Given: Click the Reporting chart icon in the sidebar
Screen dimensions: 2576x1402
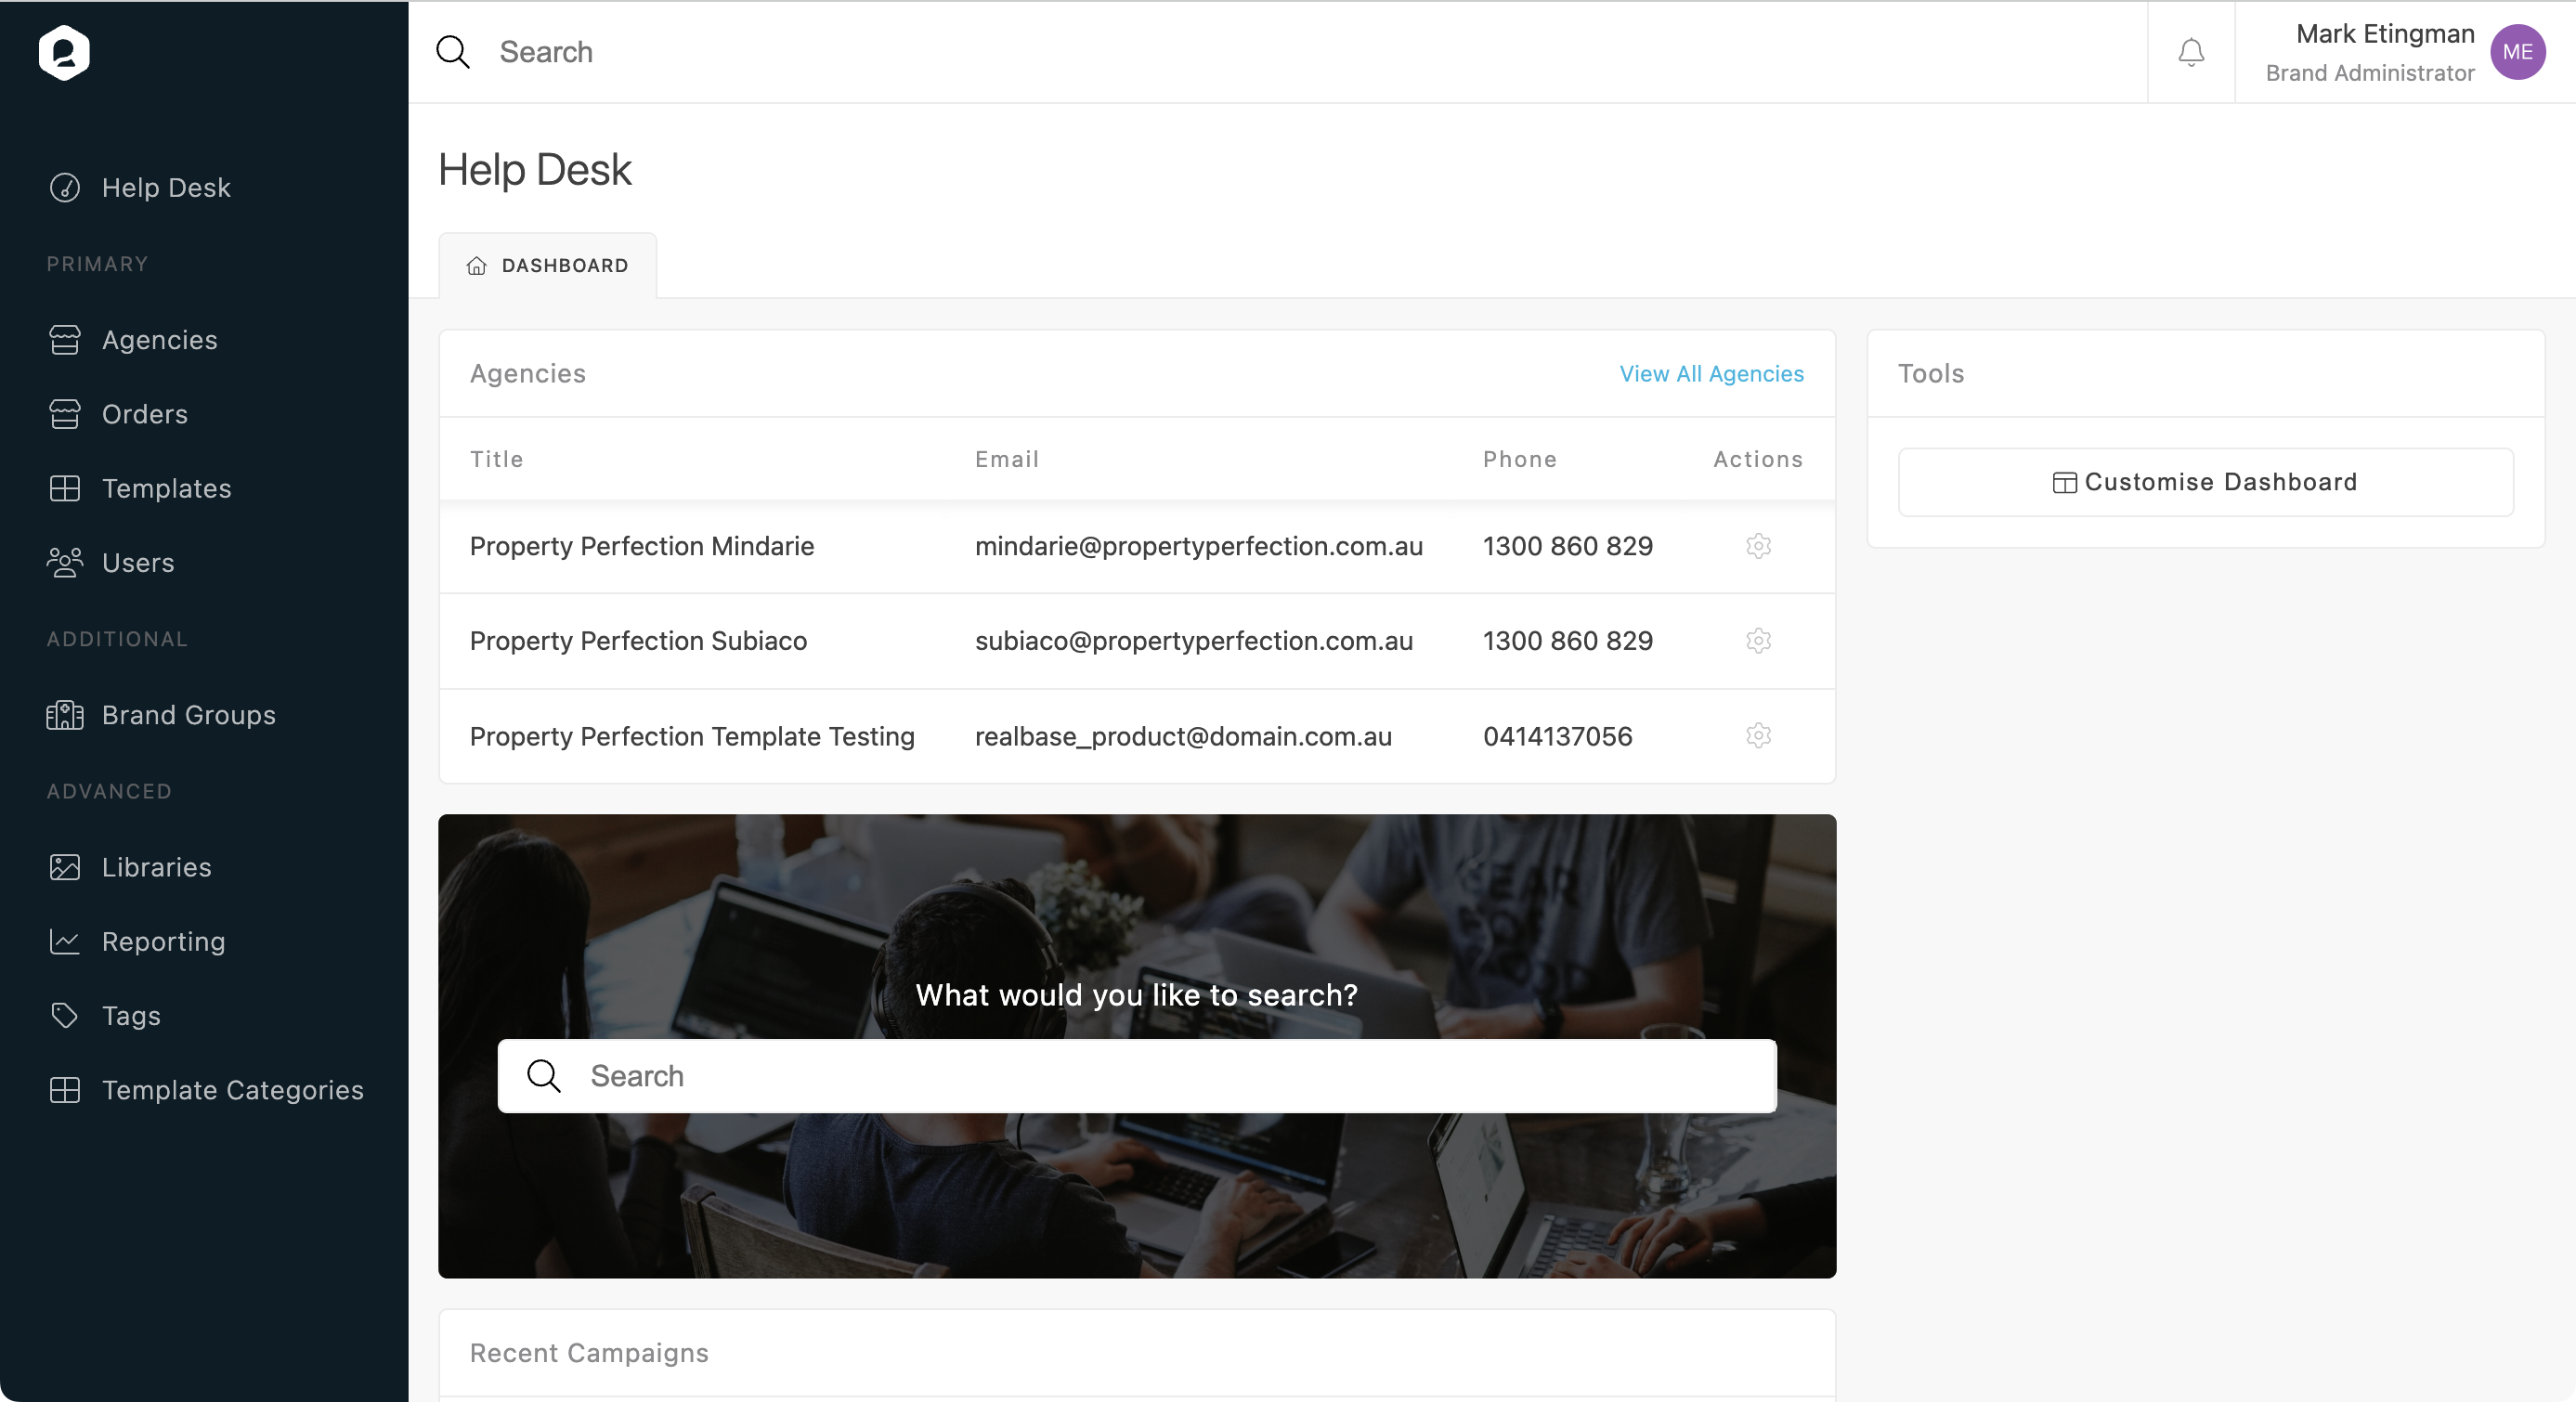Looking at the screenshot, I should pos(65,941).
